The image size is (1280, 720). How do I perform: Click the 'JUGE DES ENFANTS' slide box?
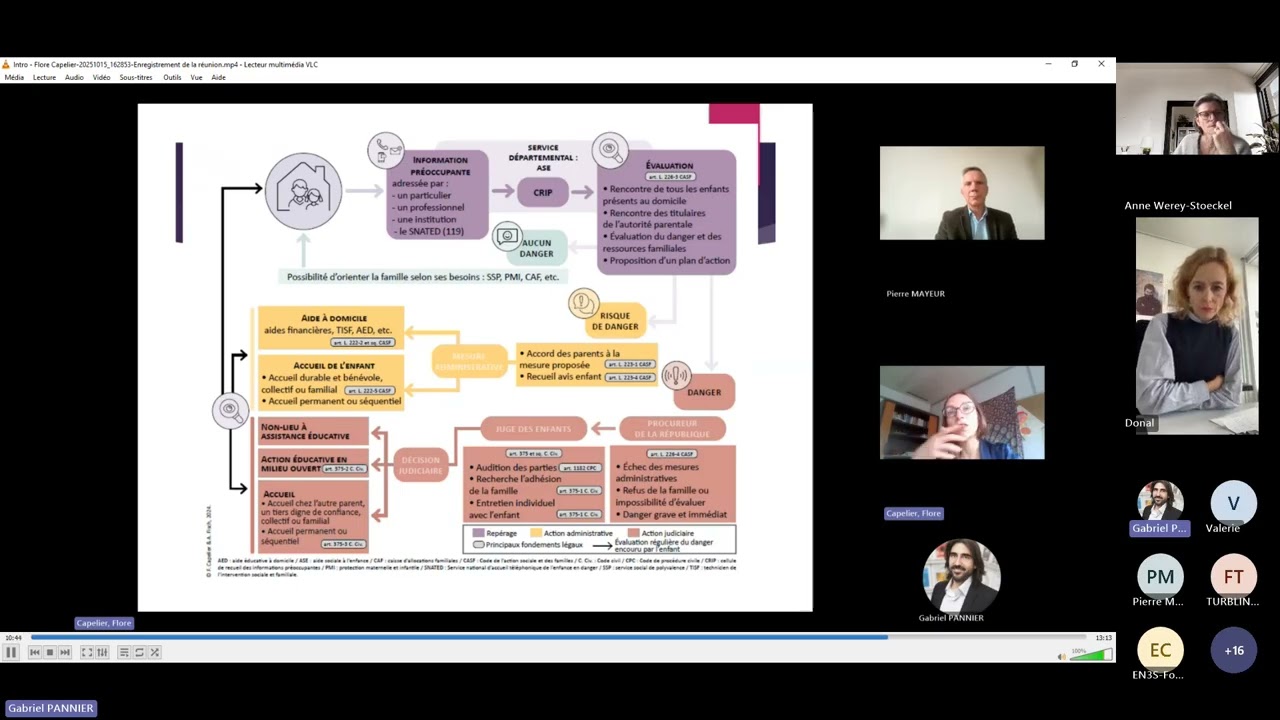click(533, 429)
